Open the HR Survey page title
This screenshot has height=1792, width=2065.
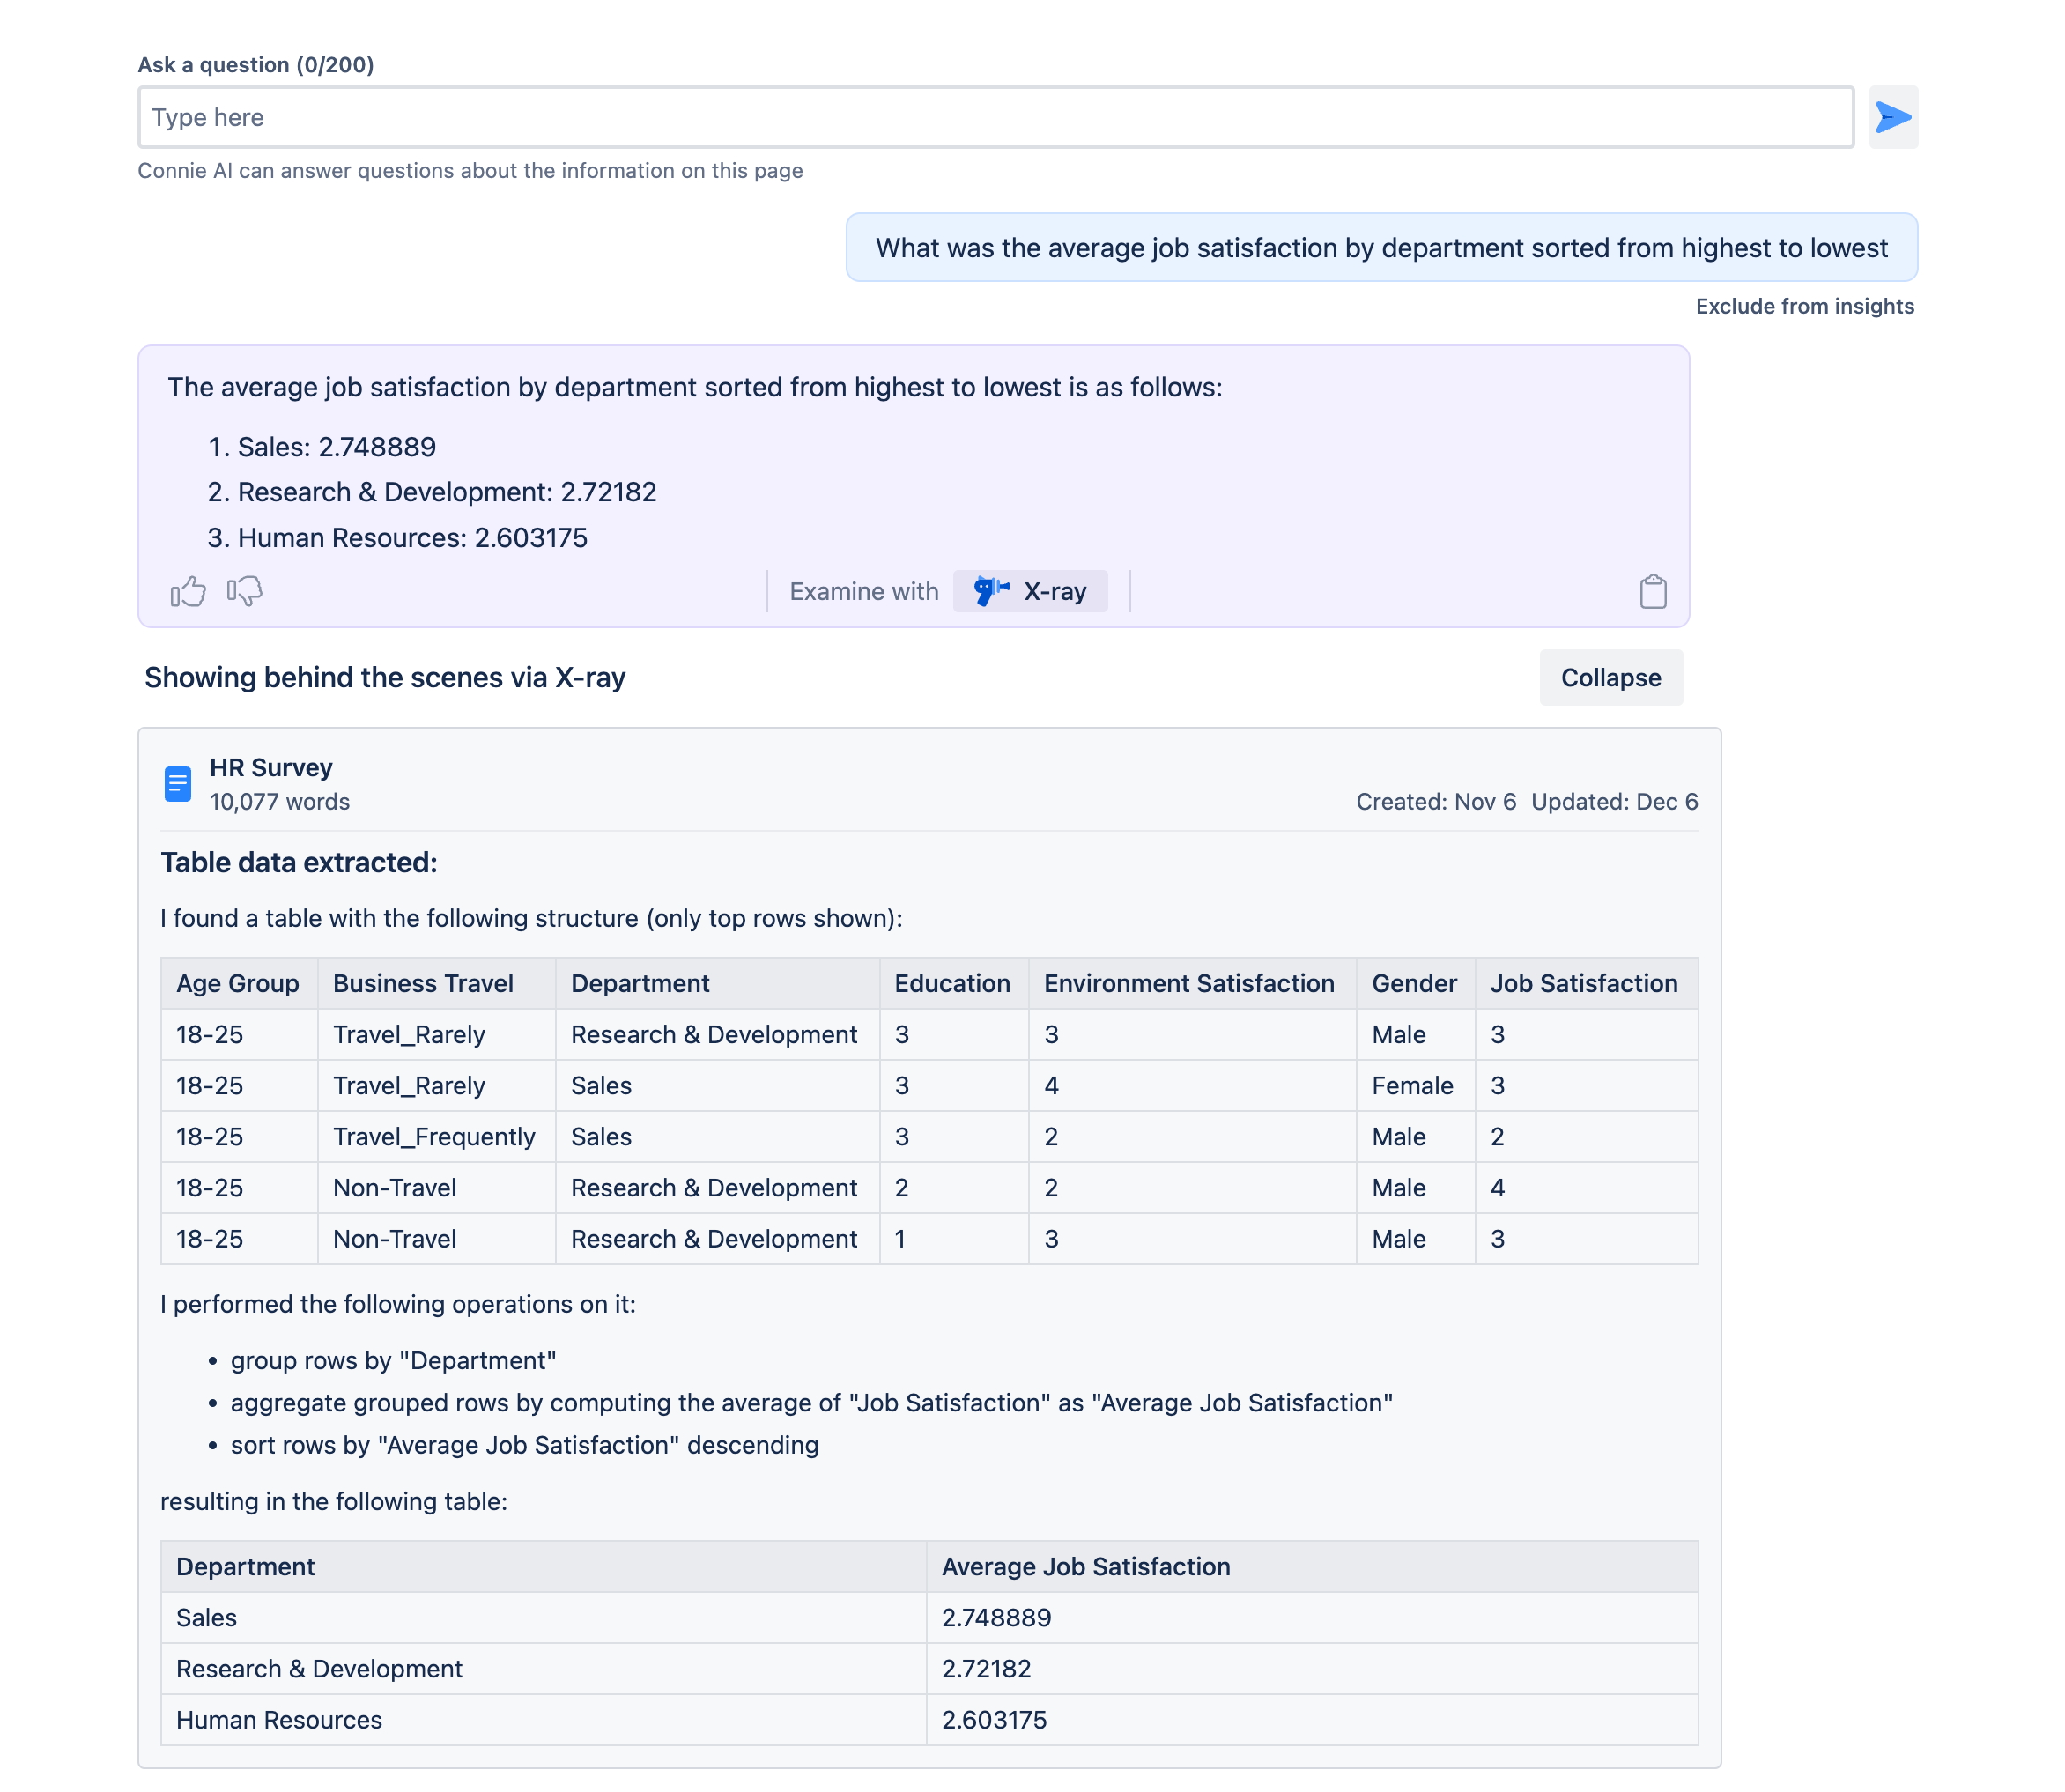271,767
